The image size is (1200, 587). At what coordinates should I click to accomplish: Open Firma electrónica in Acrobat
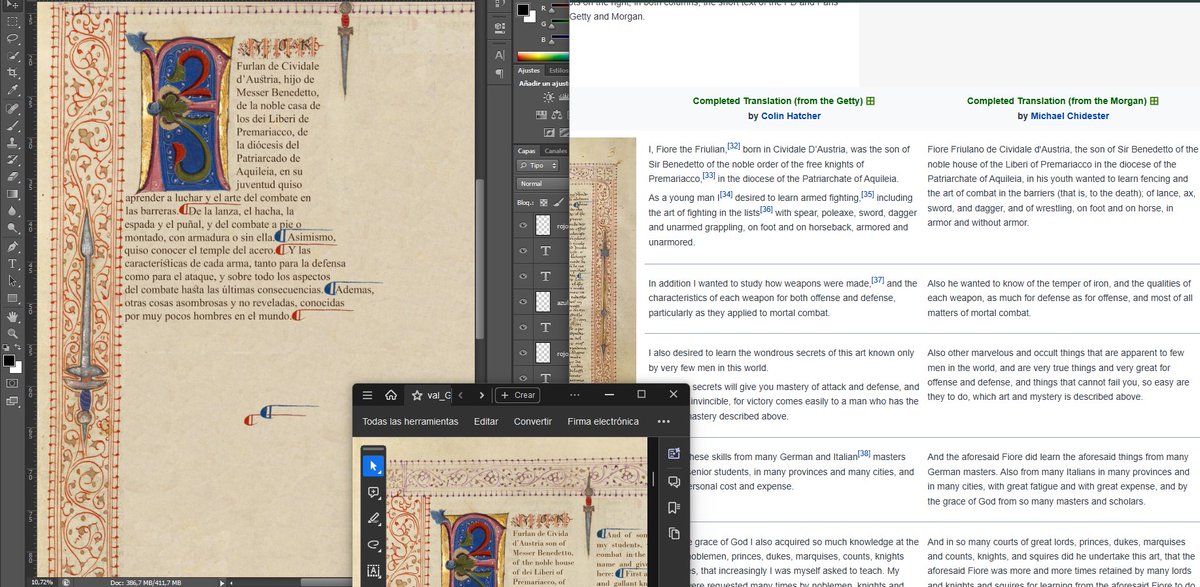[603, 421]
